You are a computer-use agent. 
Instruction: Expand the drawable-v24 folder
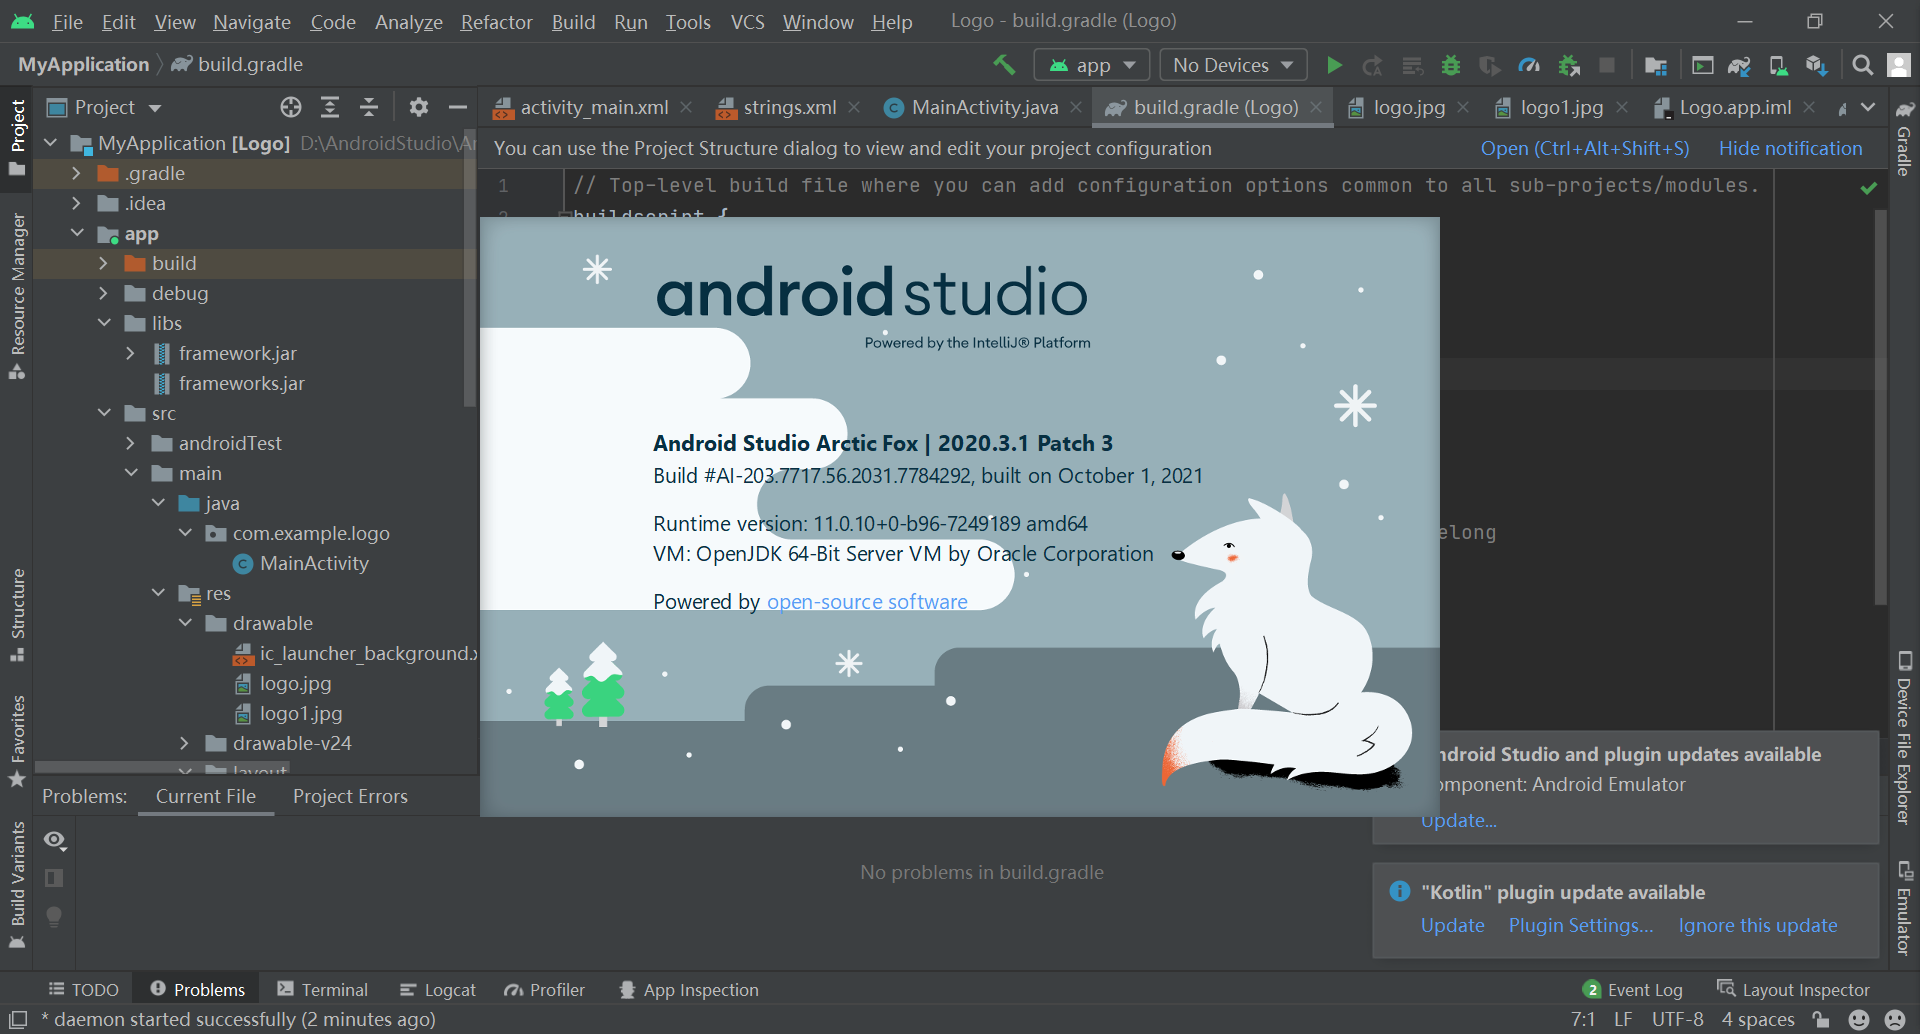click(184, 743)
